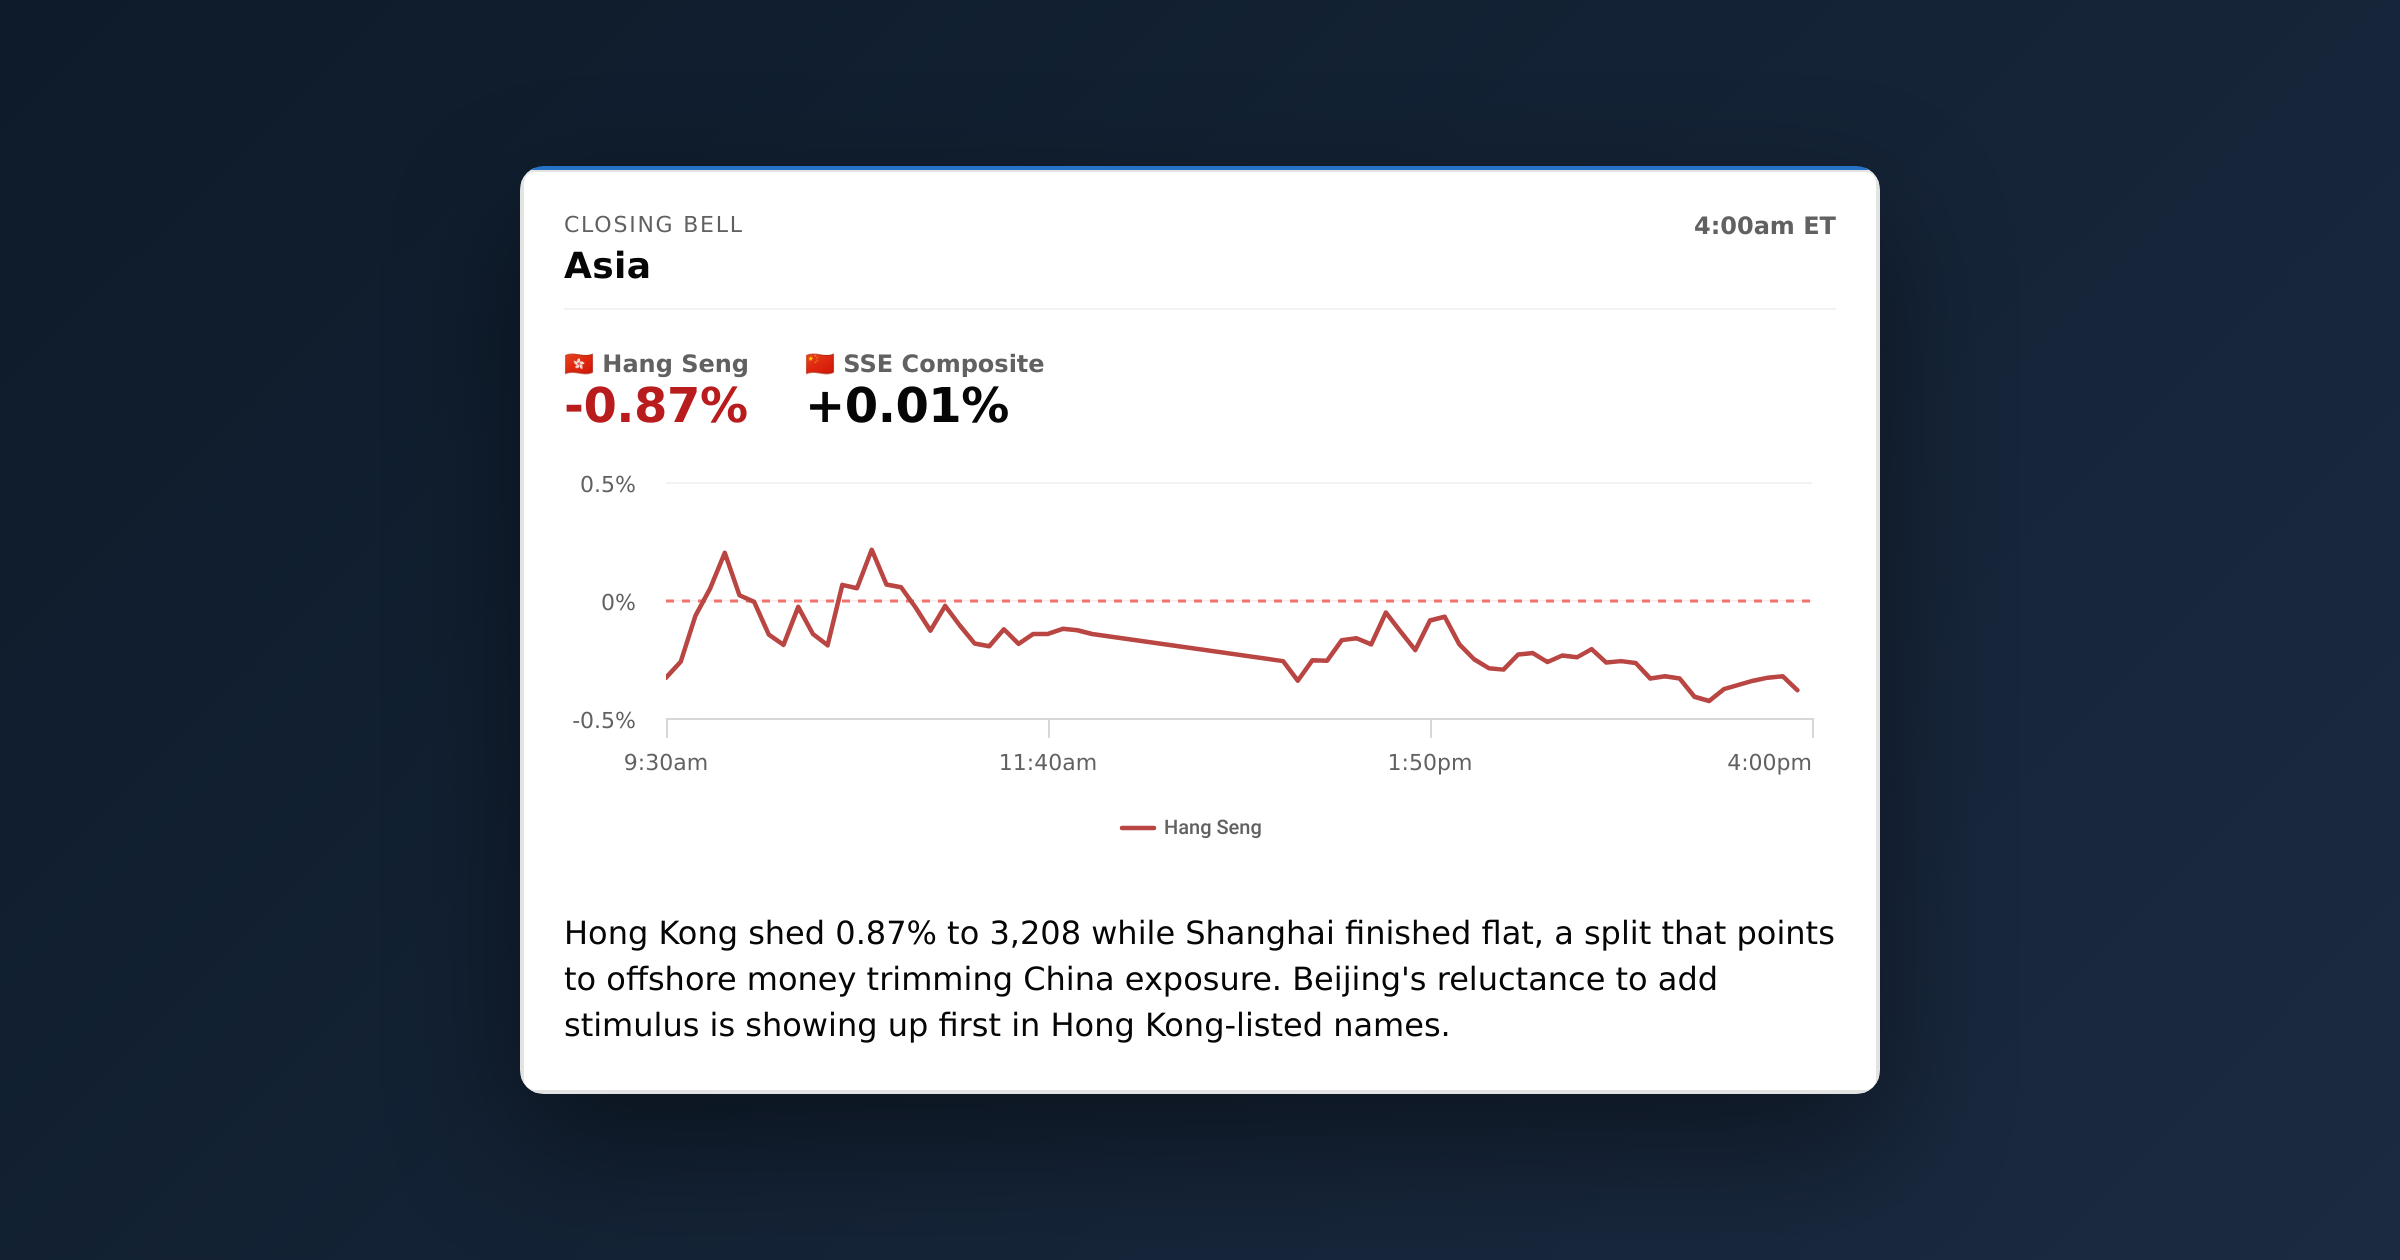This screenshot has height=1260, width=2400.
Task: Click the Asia heading
Action: 607,266
